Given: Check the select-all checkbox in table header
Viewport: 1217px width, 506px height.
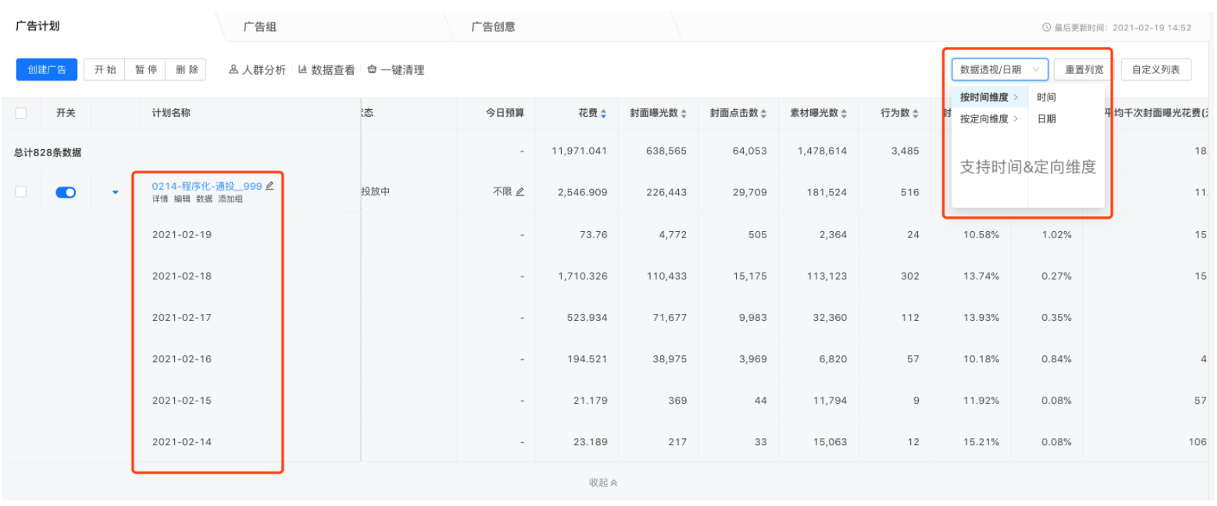Looking at the screenshot, I should (21, 113).
